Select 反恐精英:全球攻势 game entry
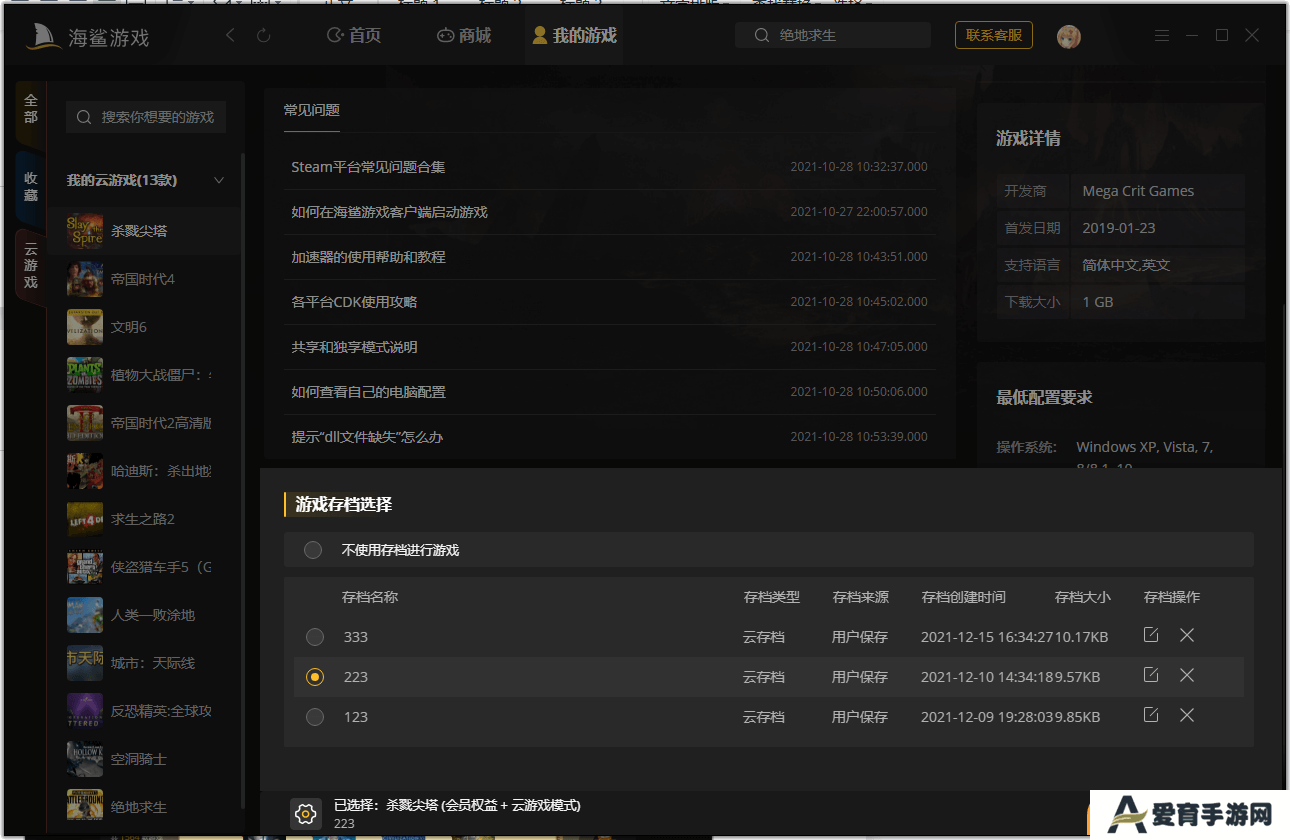This screenshot has width=1290, height=840. pyautogui.click(x=146, y=711)
